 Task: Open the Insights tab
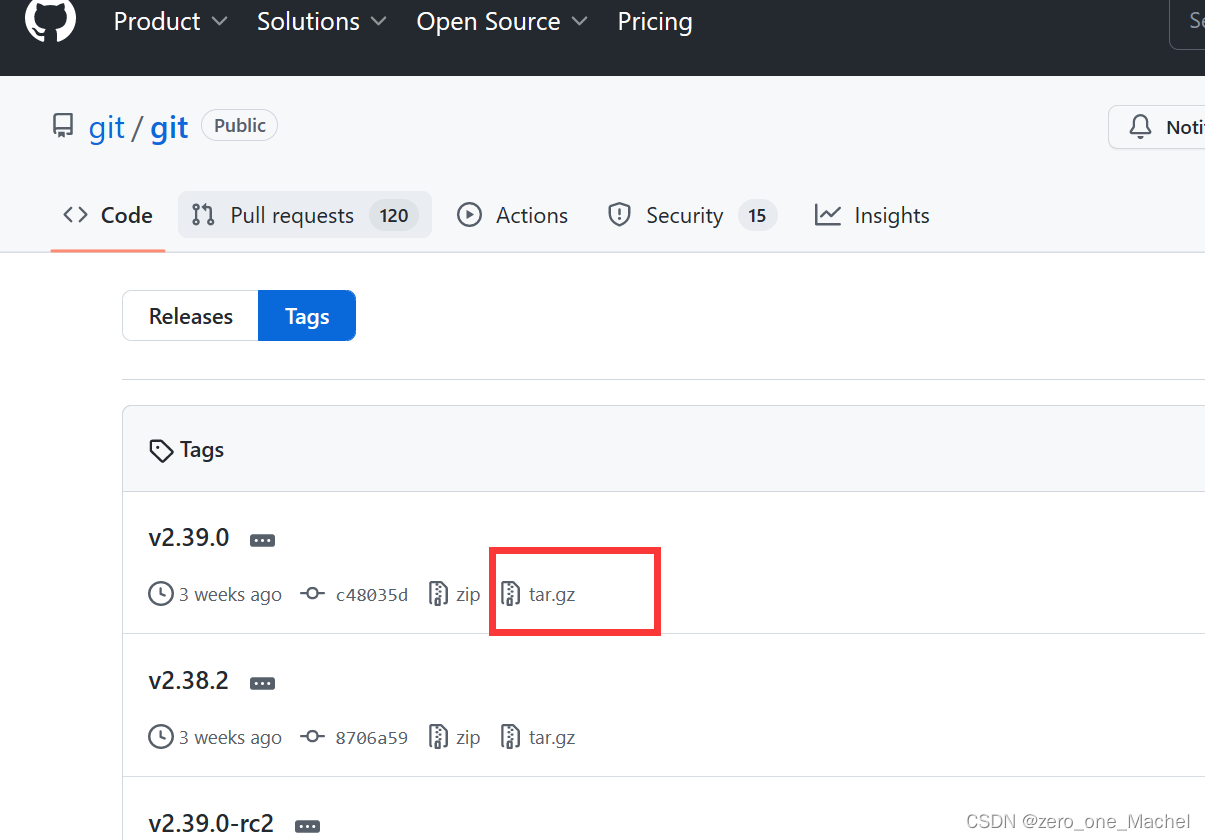[872, 215]
